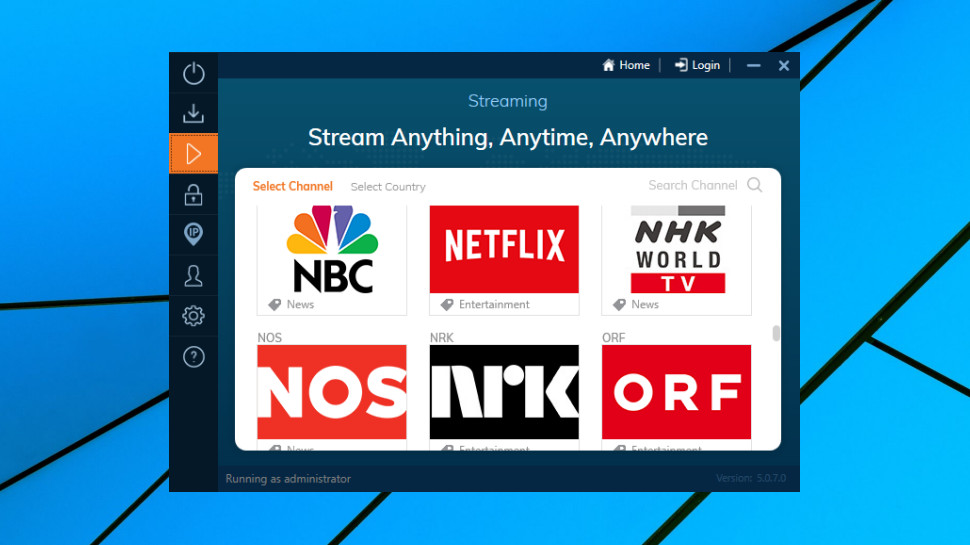The width and height of the screenshot is (970, 545).
Task: Click the channel list scrollbar handle
Action: pyautogui.click(x=776, y=333)
